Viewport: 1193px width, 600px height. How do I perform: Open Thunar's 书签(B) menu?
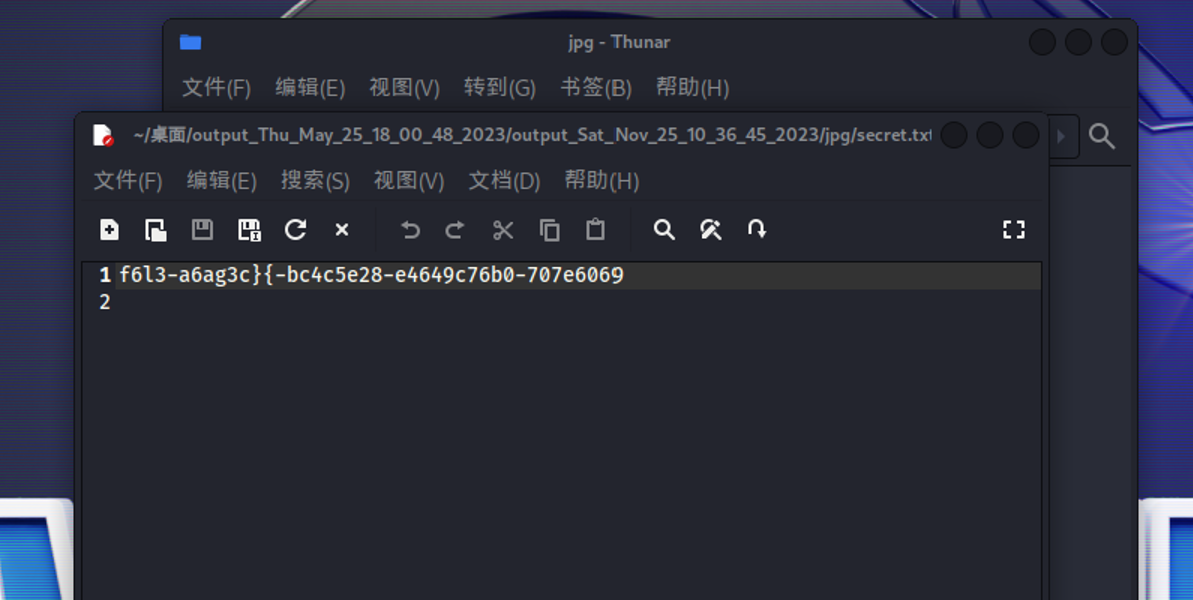pyautogui.click(x=596, y=87)
